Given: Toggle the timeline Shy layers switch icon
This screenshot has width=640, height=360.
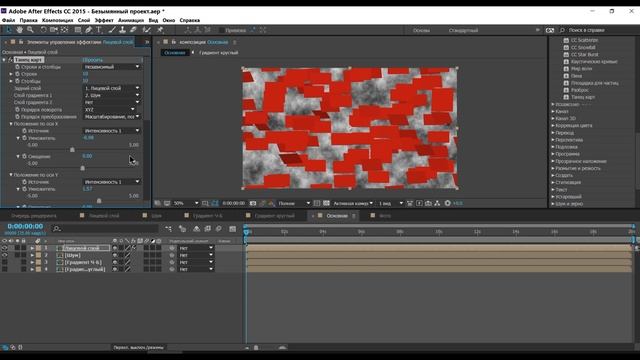Looking at the screenshot, I should (196, 229).
